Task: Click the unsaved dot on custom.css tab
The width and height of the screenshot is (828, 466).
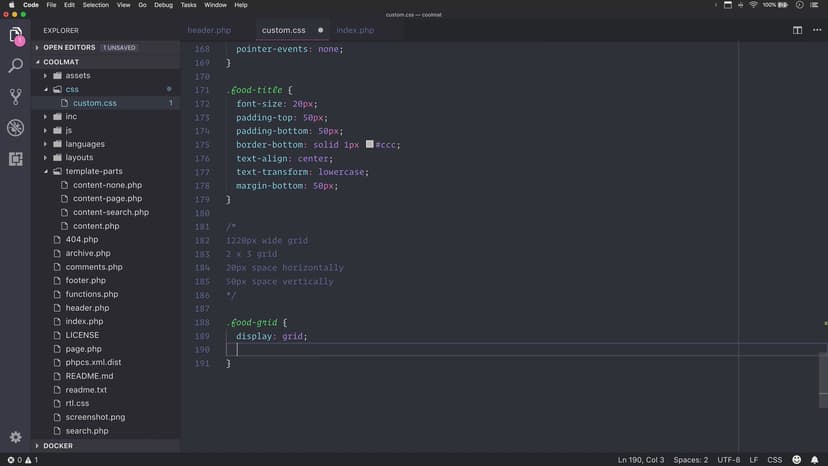Action: (x=320, y=30)
